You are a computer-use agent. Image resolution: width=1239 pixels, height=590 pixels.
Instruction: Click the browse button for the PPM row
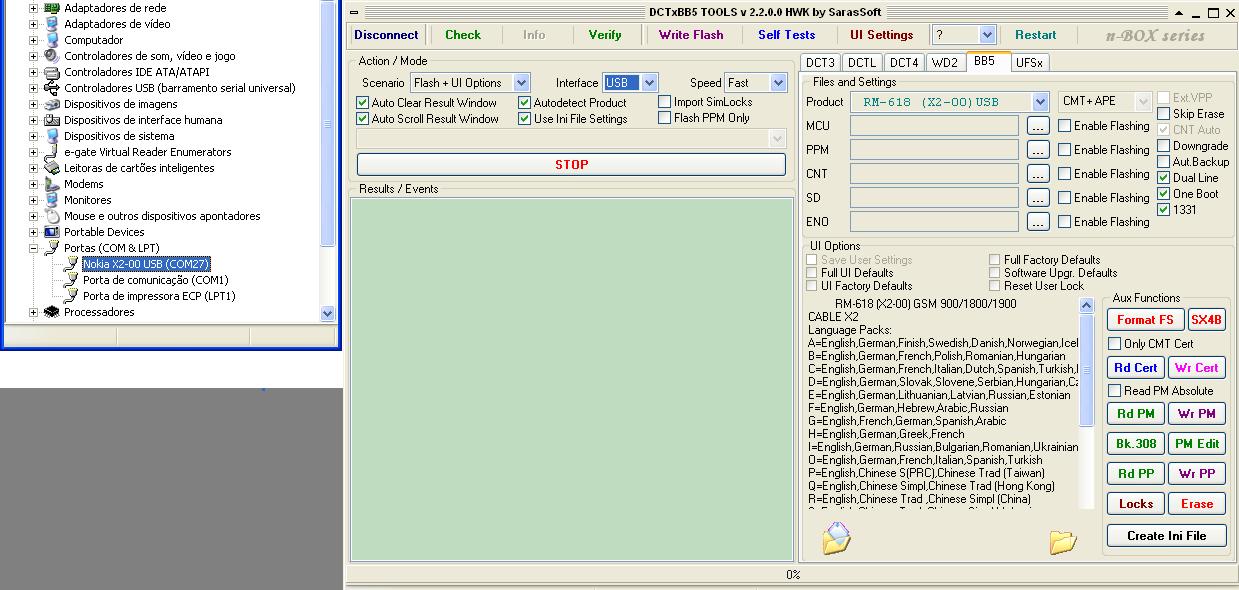pos(1038,150)
